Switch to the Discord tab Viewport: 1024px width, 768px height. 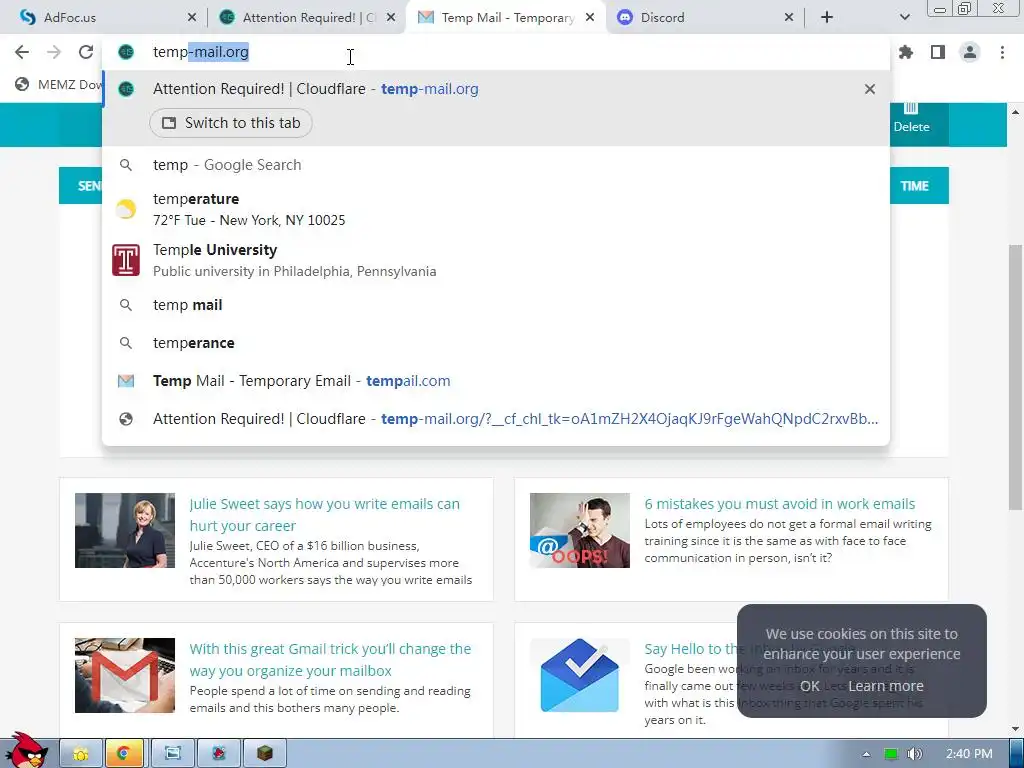coord(705,18)
